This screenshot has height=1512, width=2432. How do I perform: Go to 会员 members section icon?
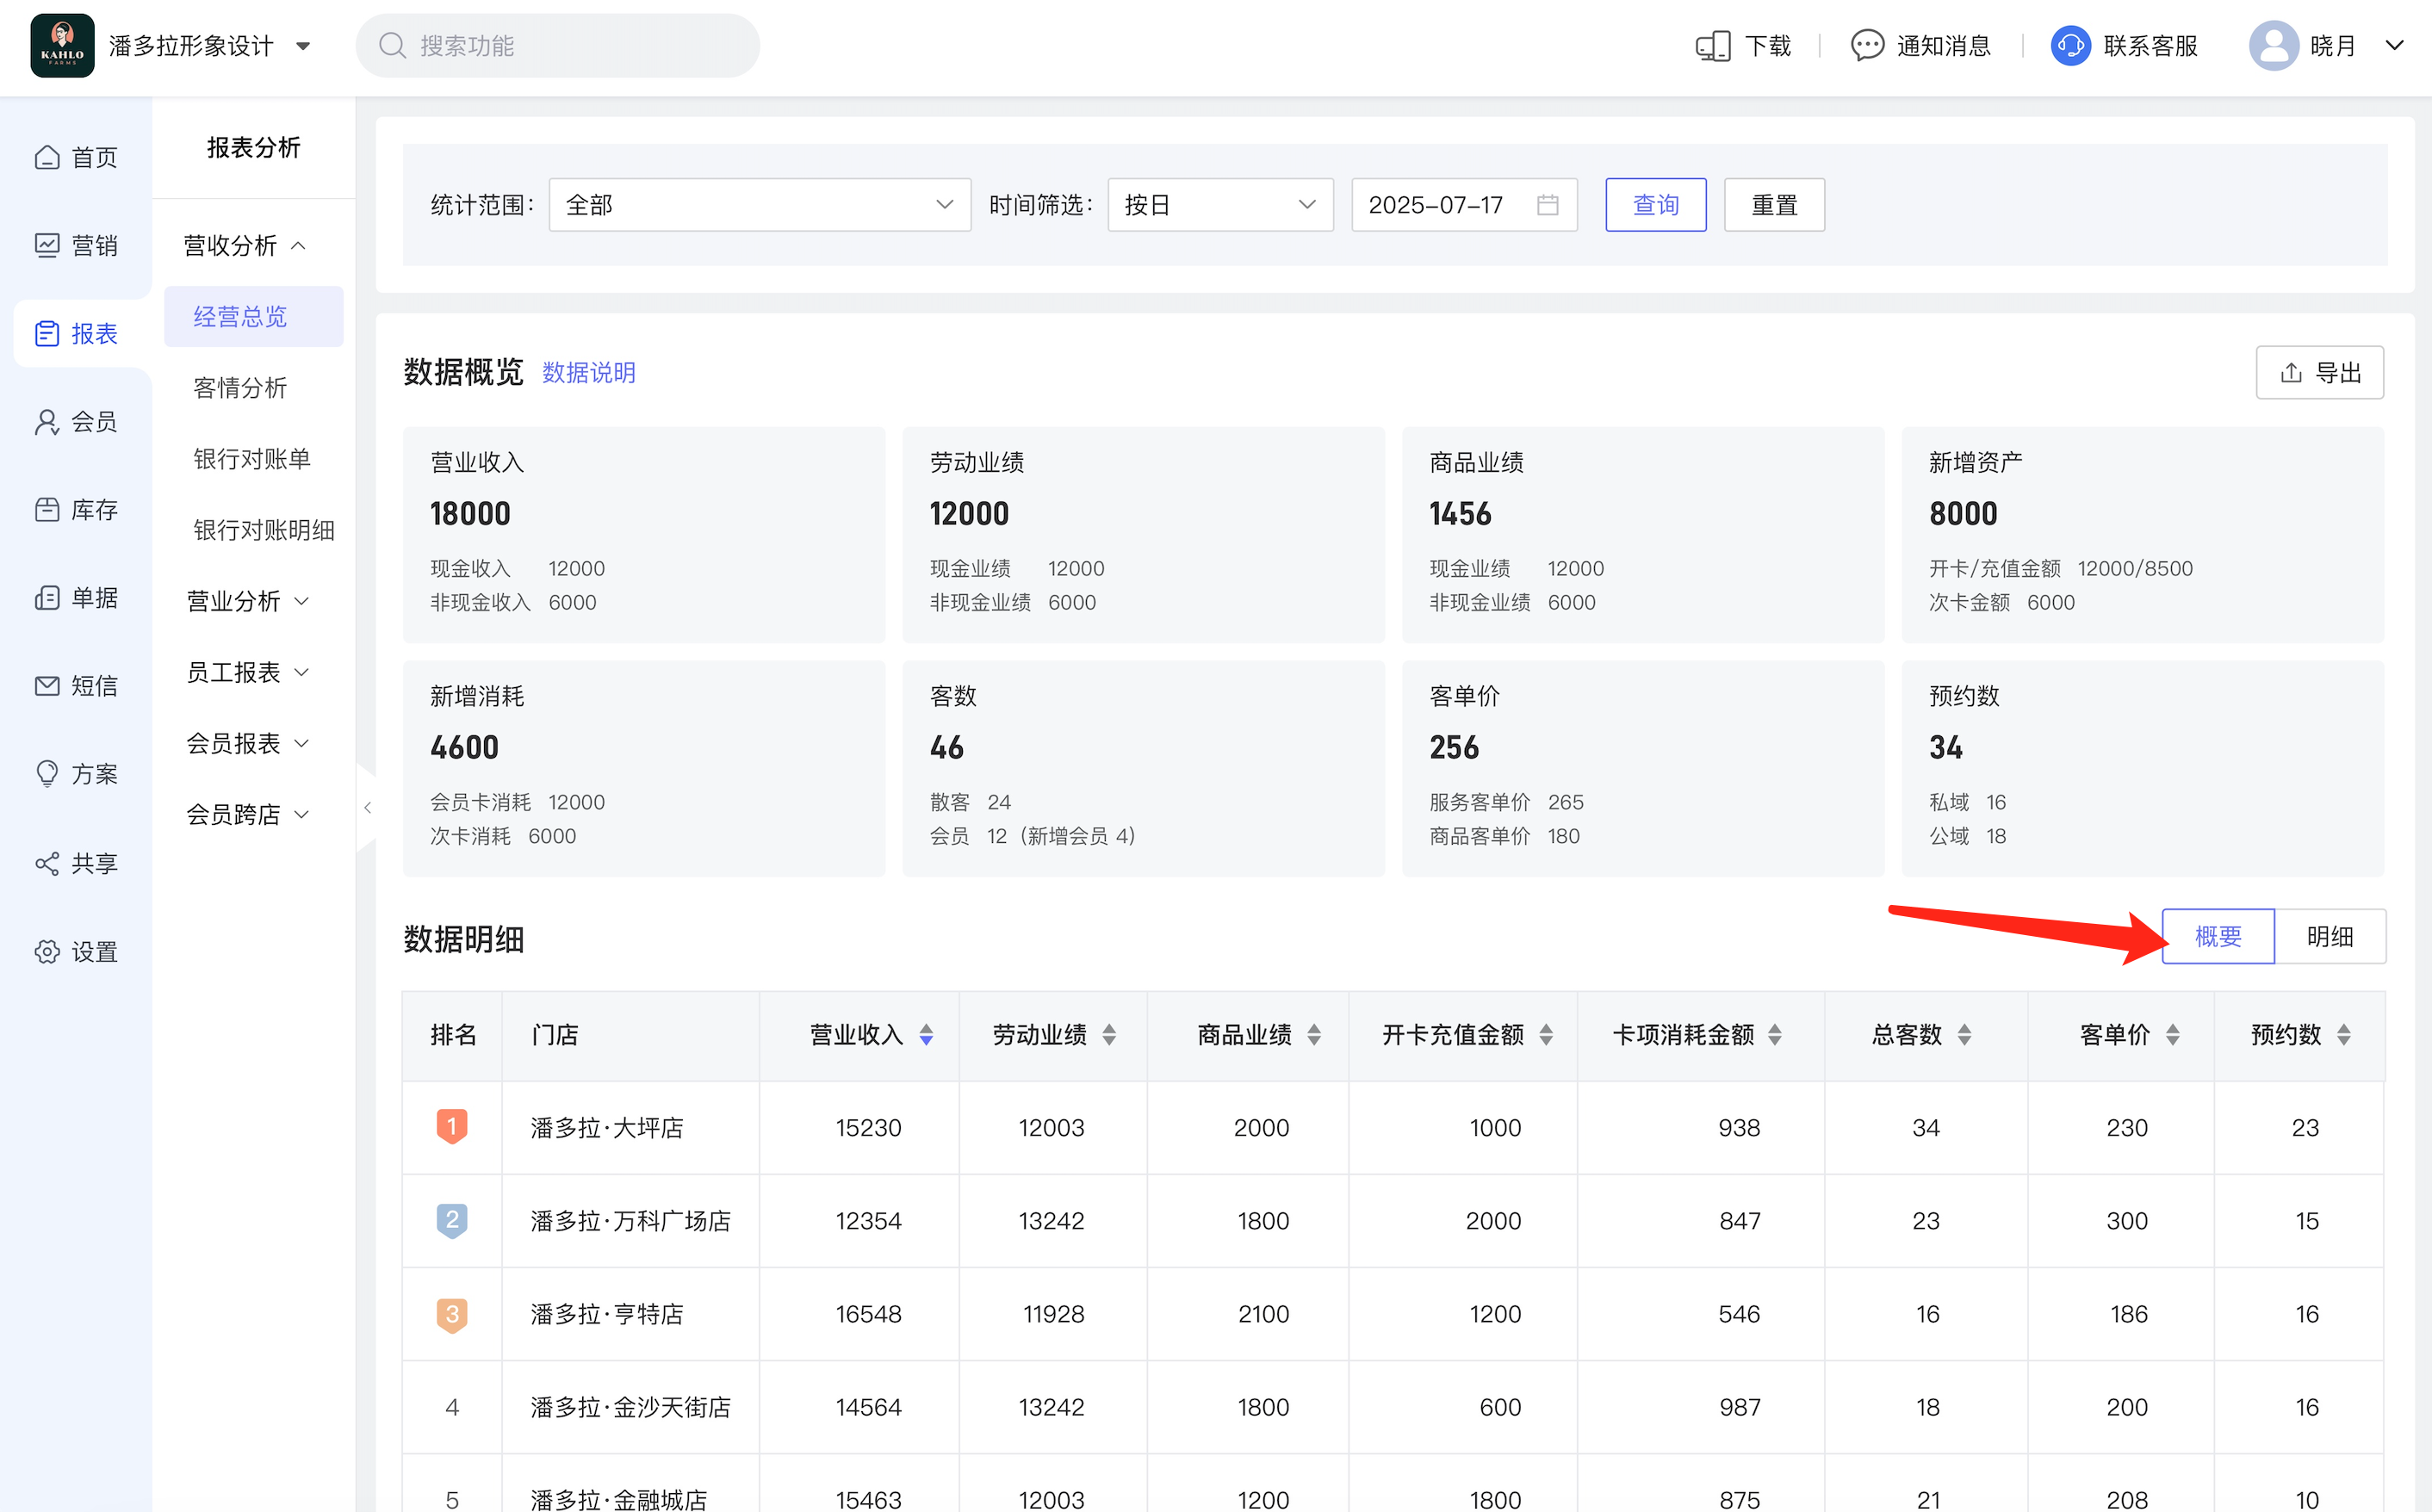coord(47,422)
